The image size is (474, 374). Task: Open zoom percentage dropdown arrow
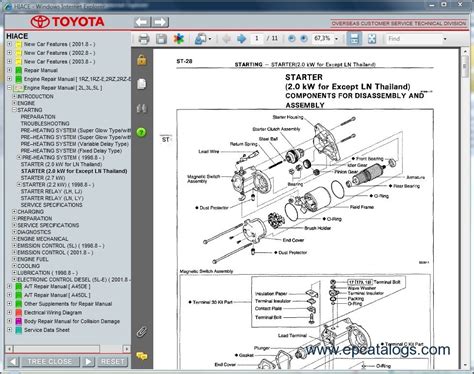tap(336, 39)
